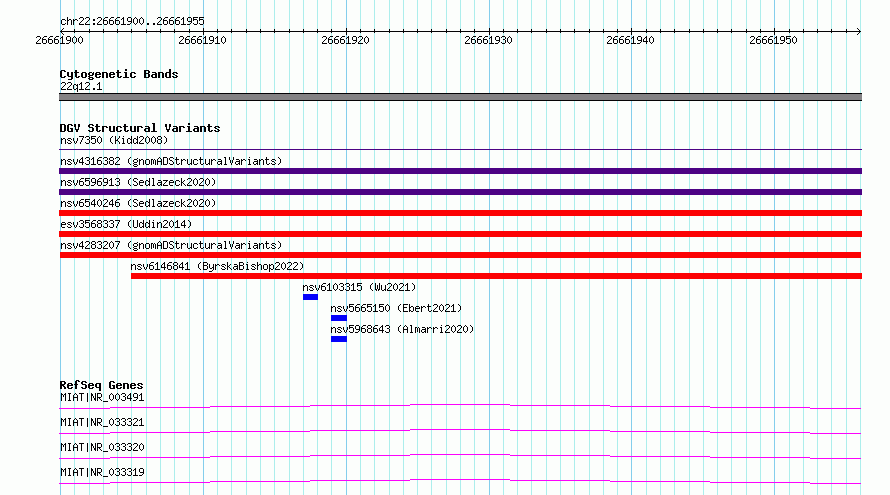This screenshot has height=495, width=890.
Task: Open variant esv3568337 (Uddin2014) label
Action: tap(126, 224)
